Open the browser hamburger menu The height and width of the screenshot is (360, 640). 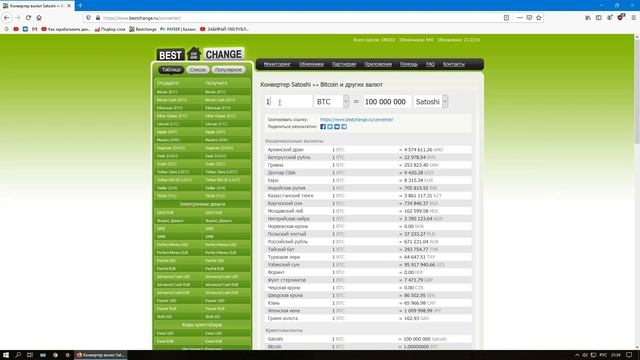coord(633,18)
